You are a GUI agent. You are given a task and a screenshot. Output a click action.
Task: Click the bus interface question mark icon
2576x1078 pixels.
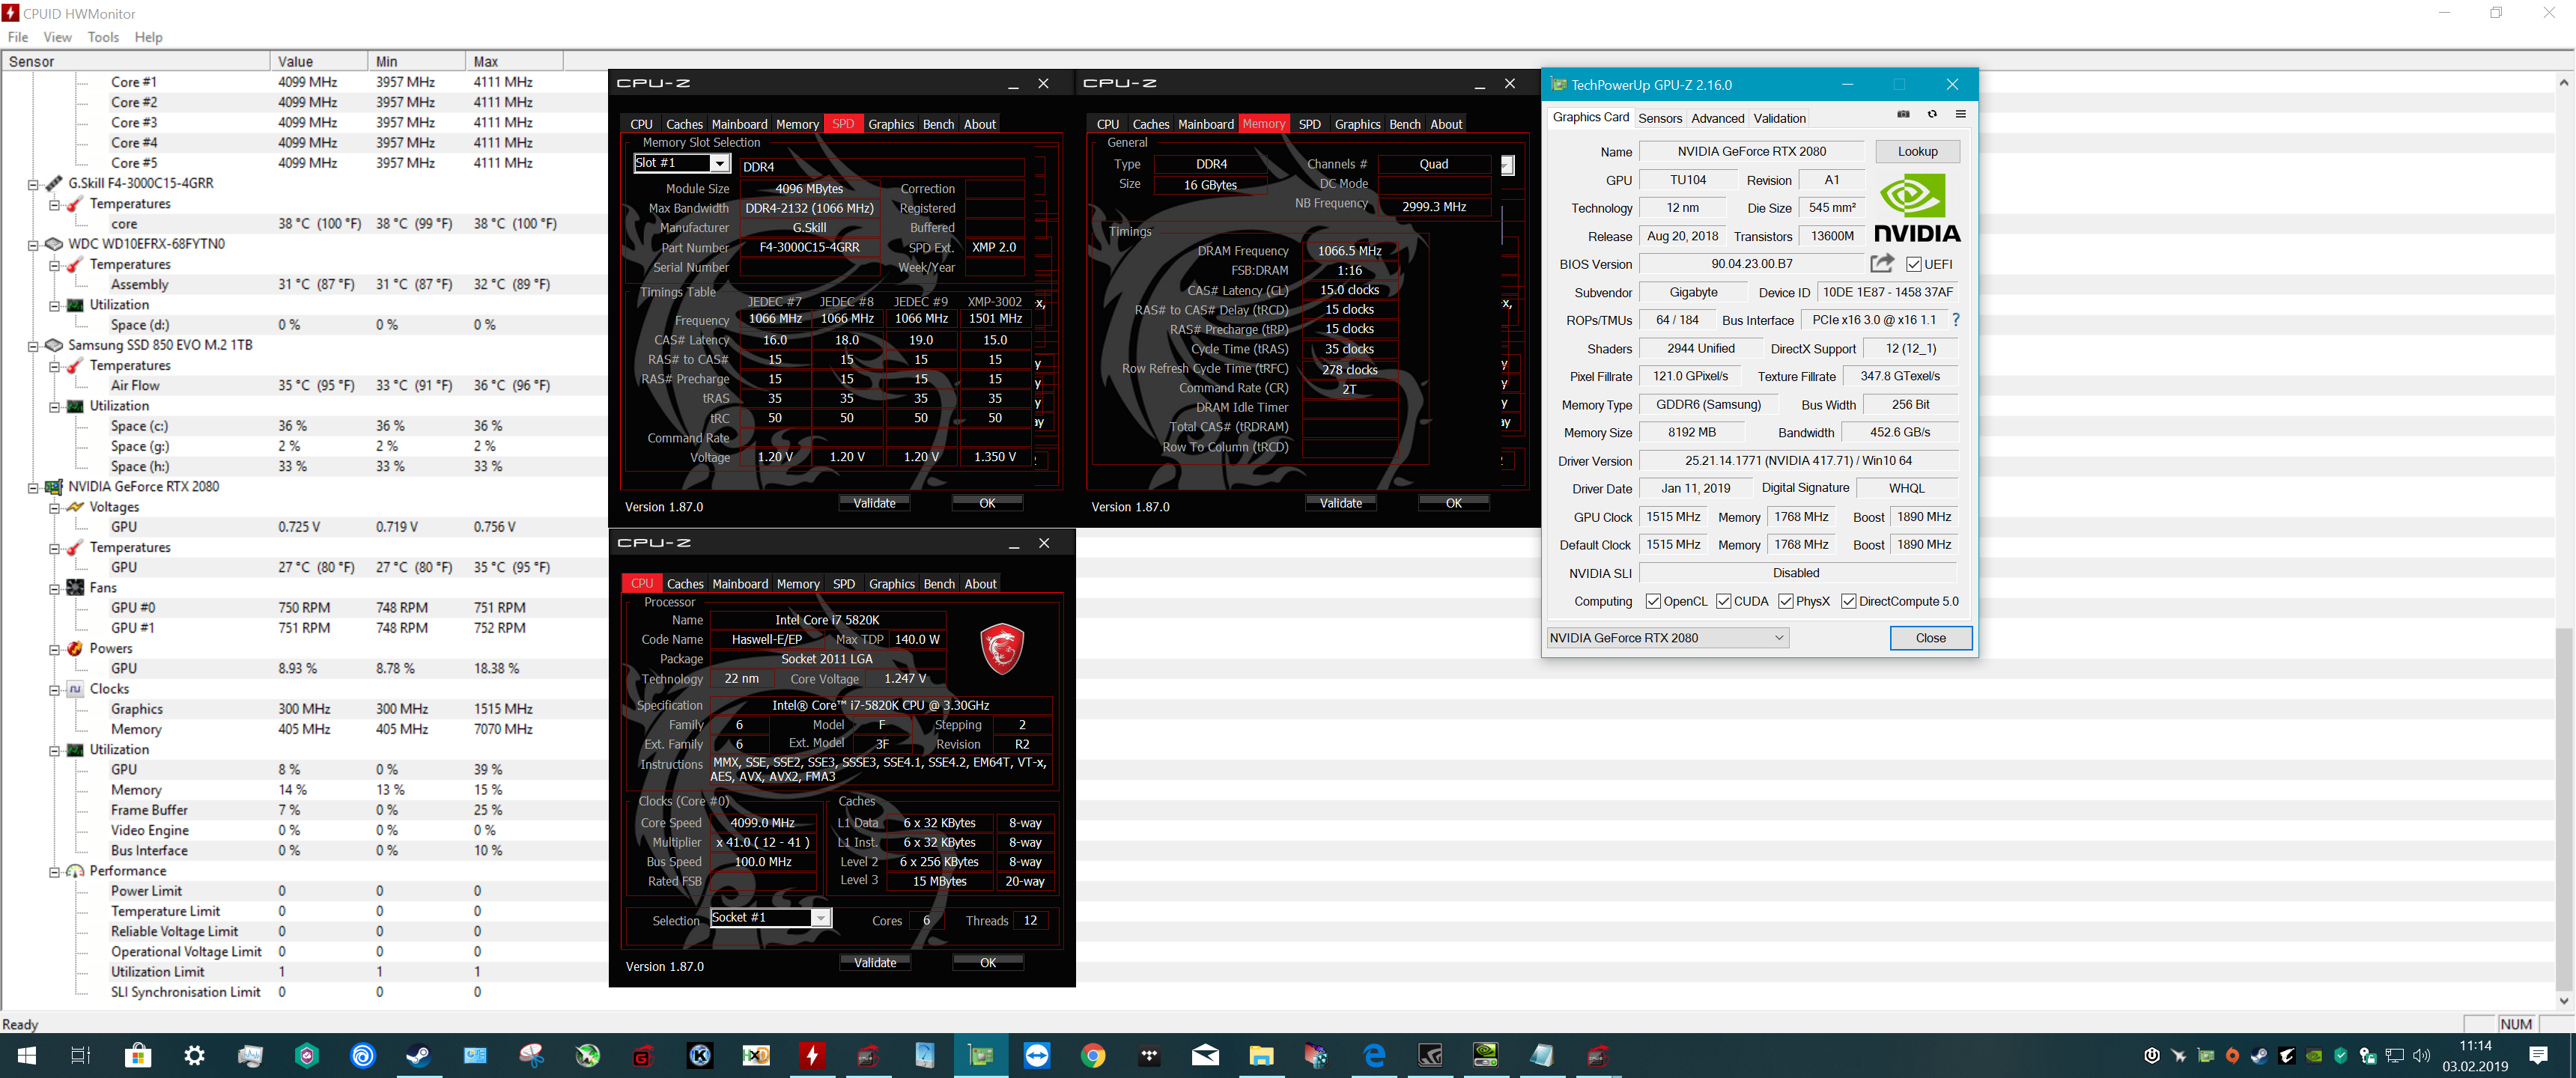[x=1956, y=320]
